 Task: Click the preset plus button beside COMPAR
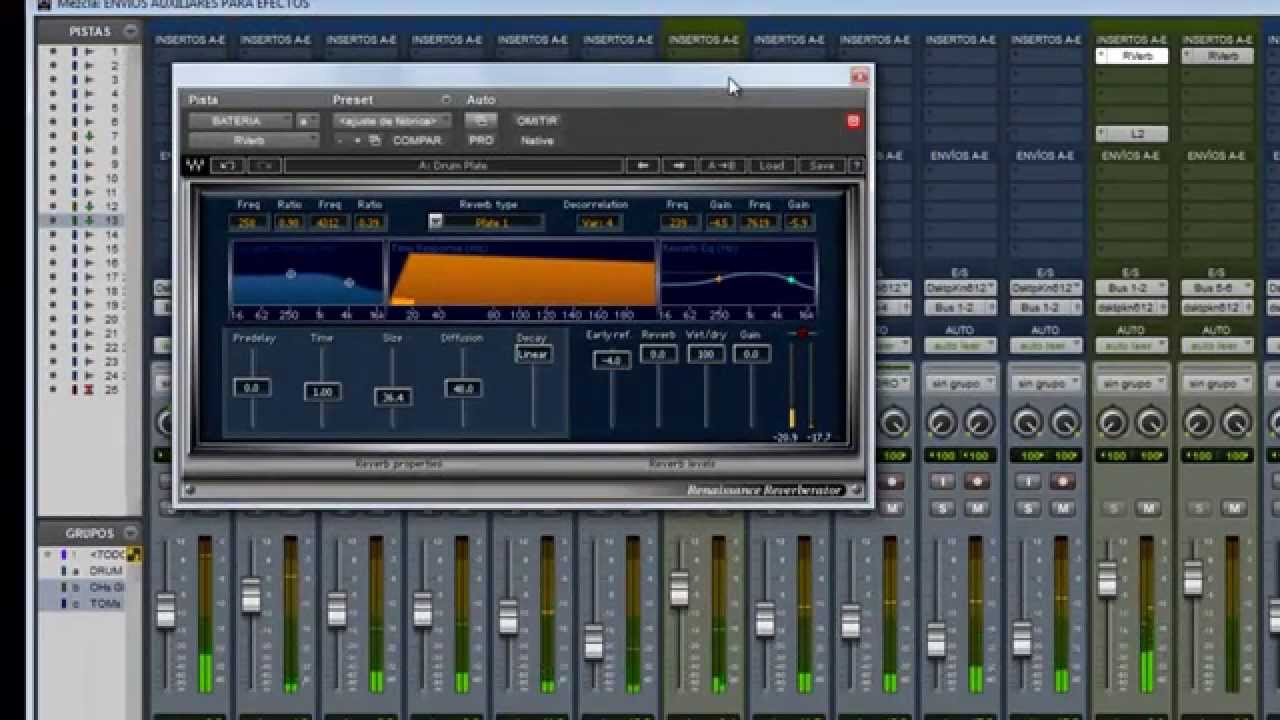(x=358, y=141)
